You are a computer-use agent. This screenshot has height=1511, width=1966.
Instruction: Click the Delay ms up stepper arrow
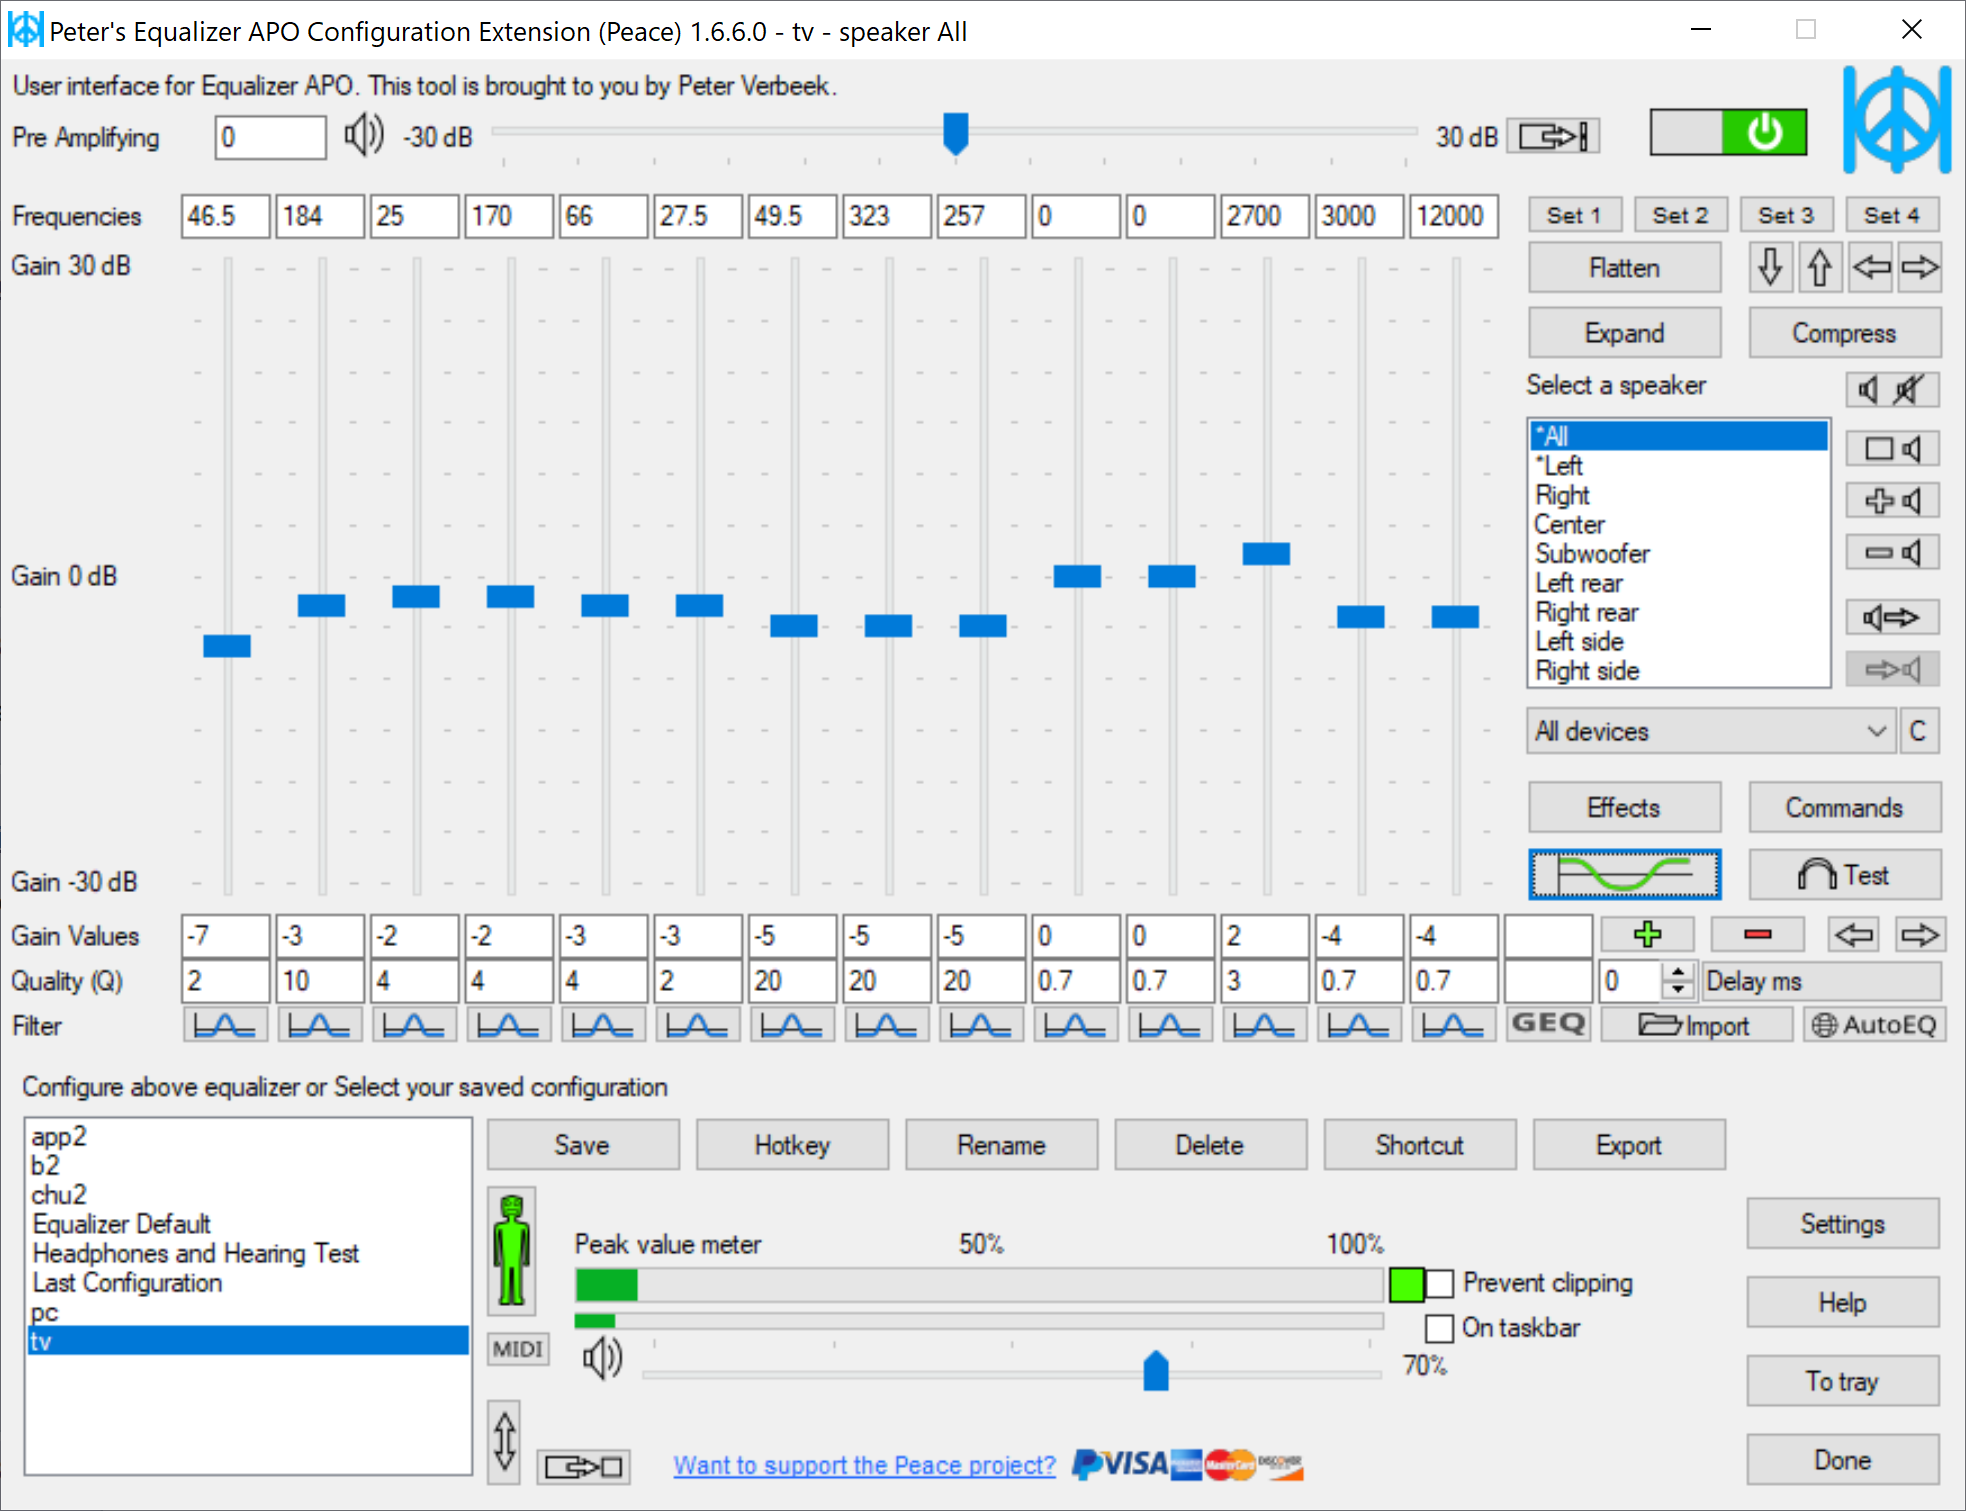[x=1679, y=971]
